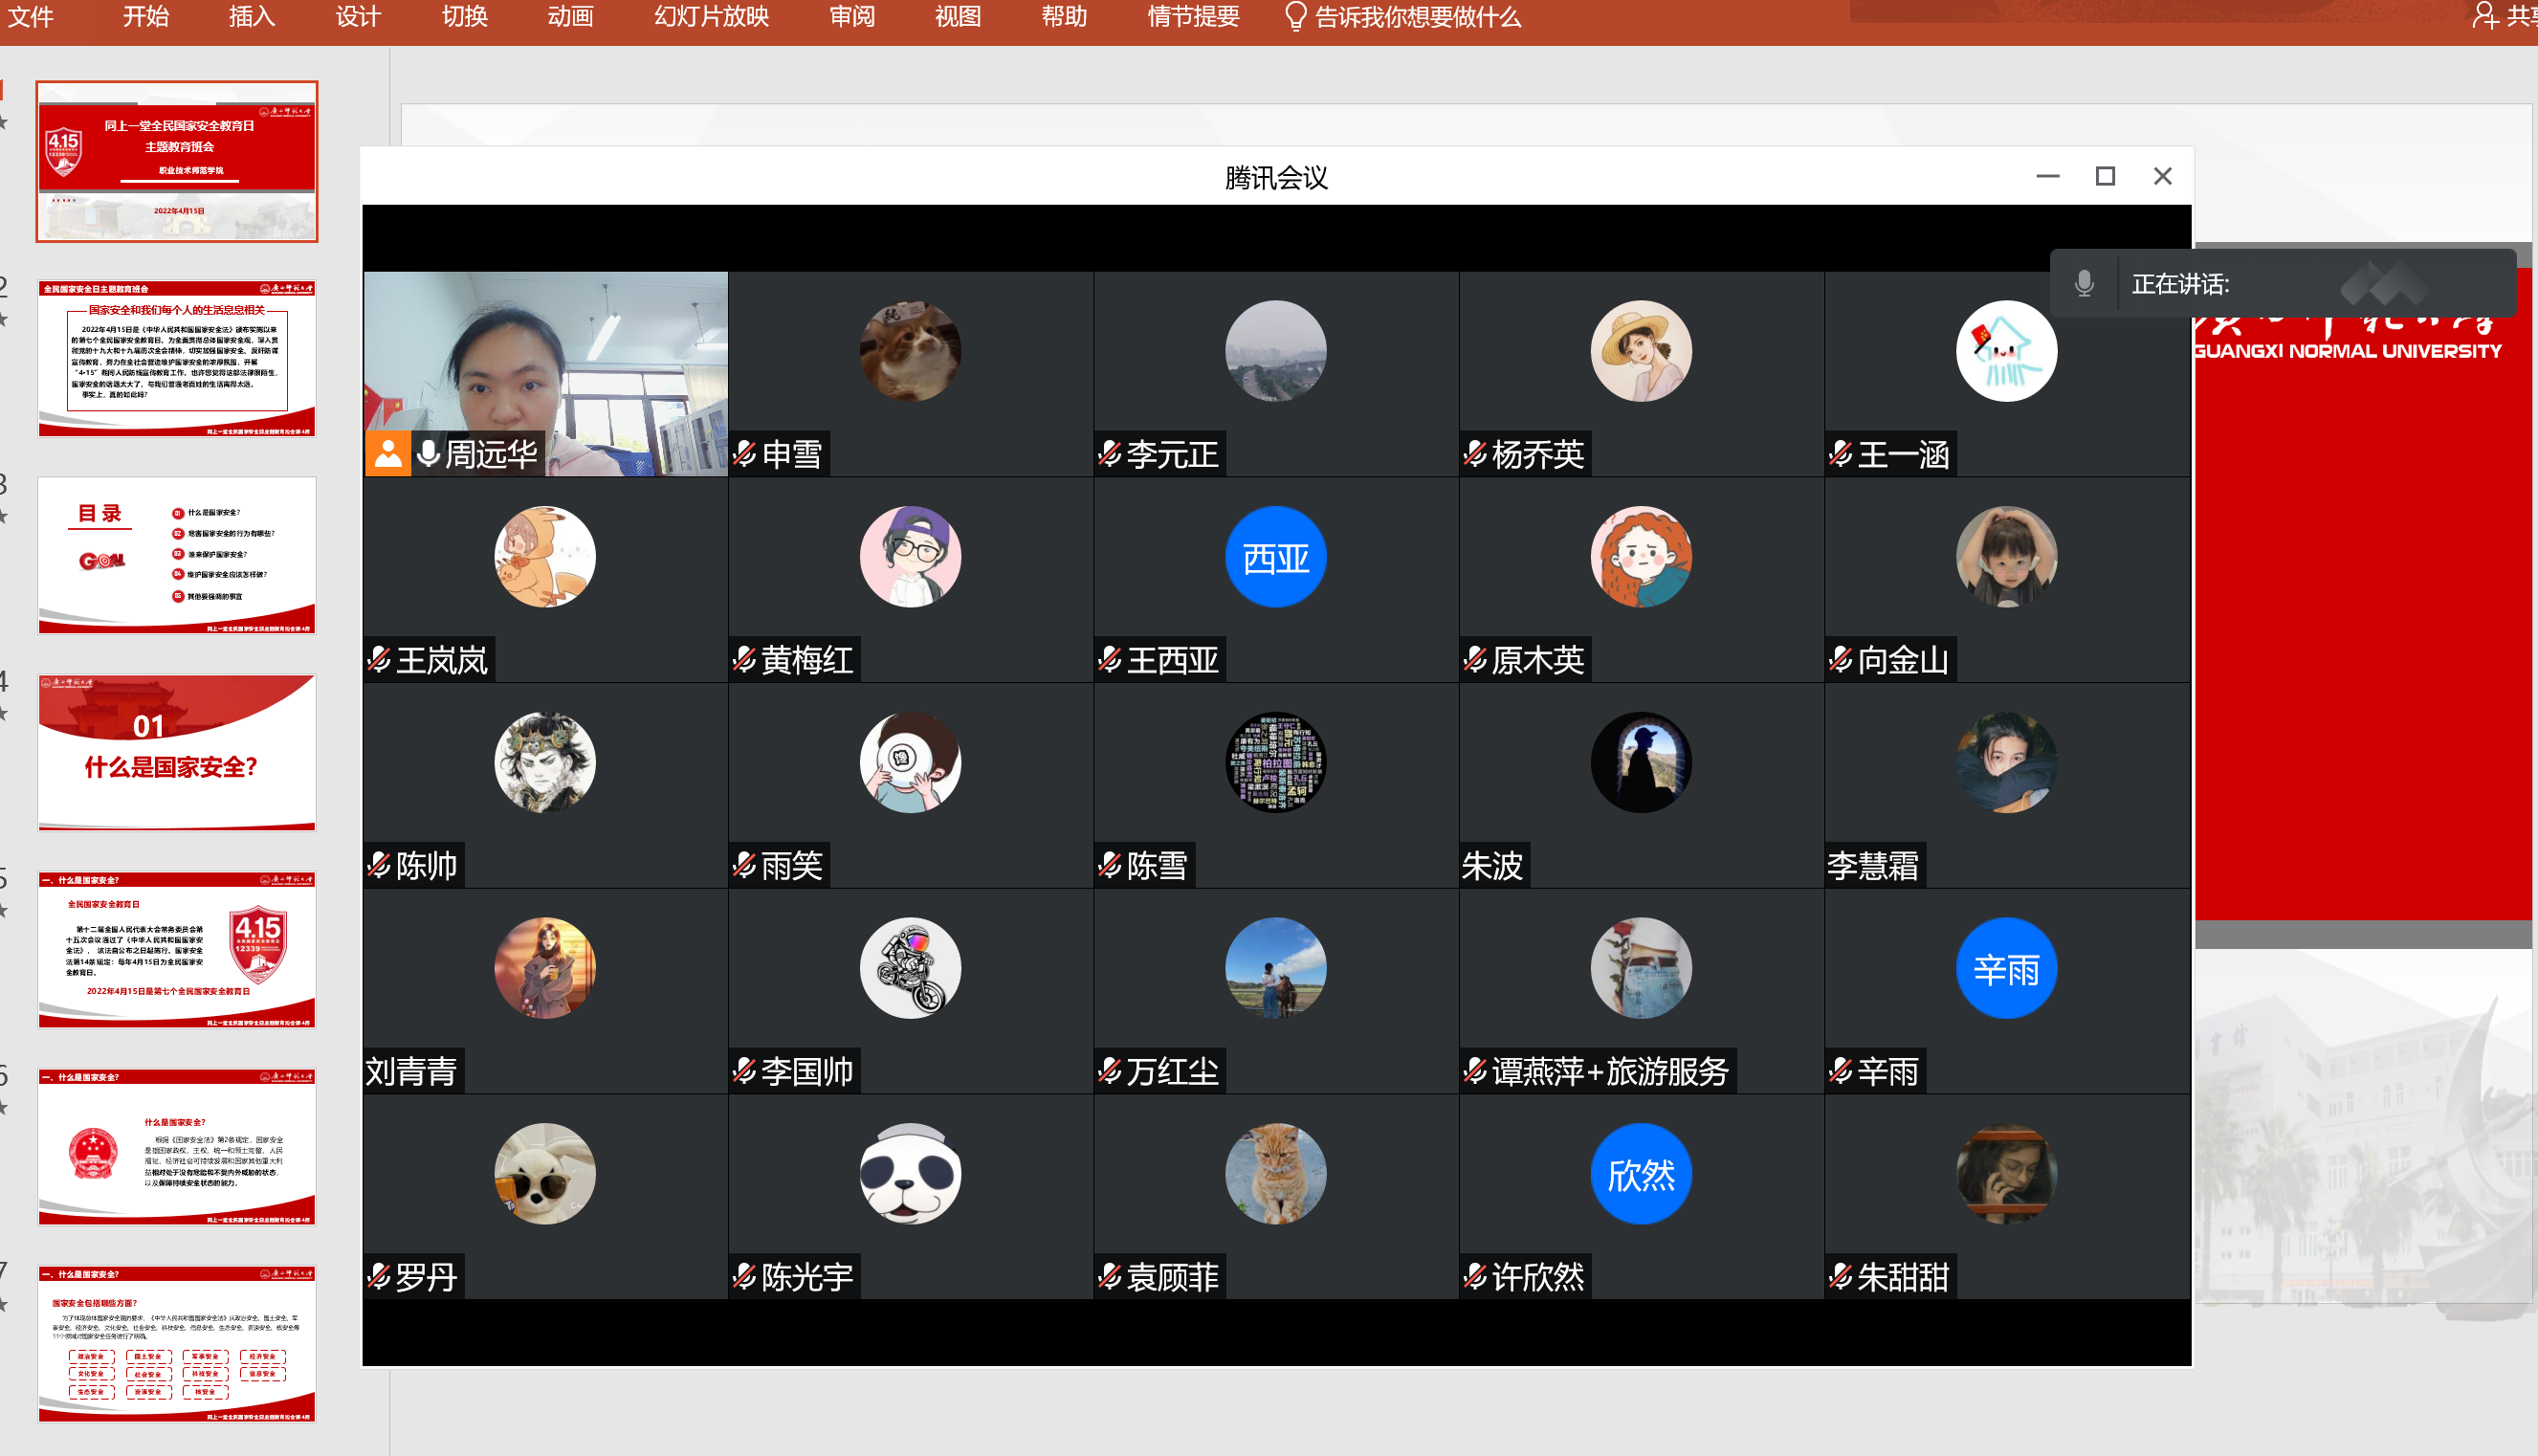Click the blue 西亚 avatar circle
Viewport: 2538px width, 1456px height.
tap(1275, 557)
